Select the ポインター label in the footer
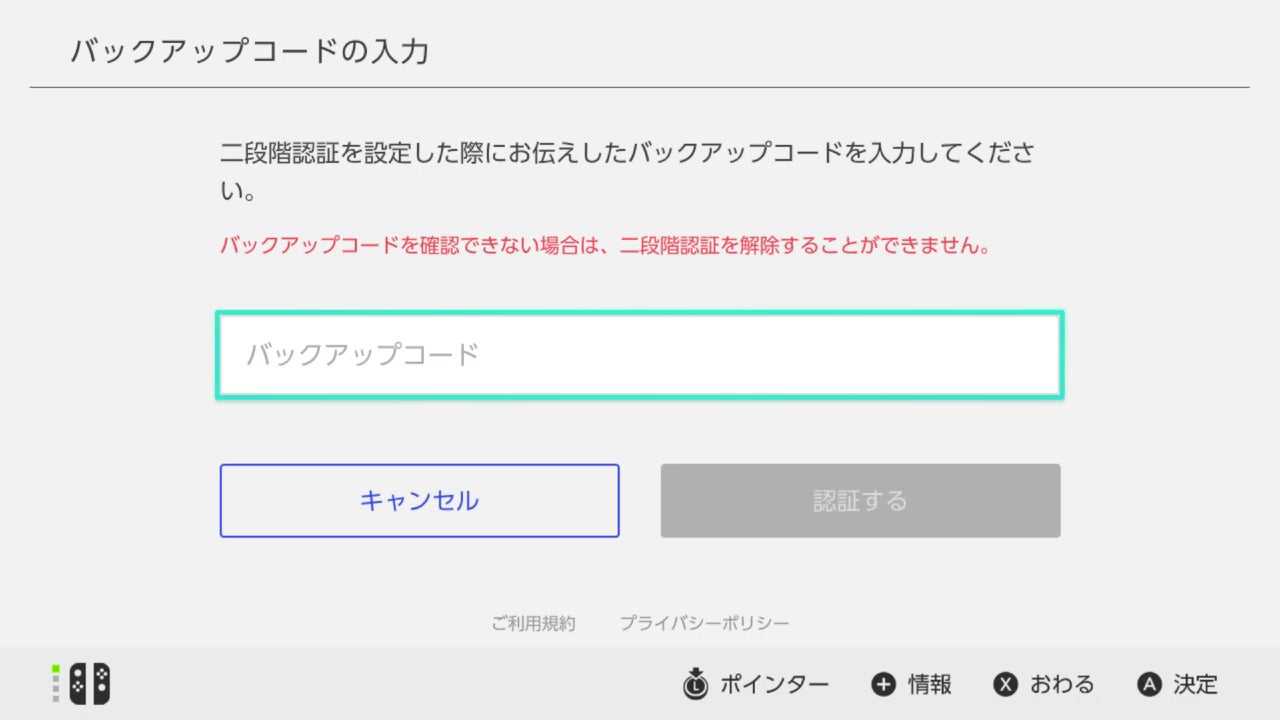 (774, 685)
